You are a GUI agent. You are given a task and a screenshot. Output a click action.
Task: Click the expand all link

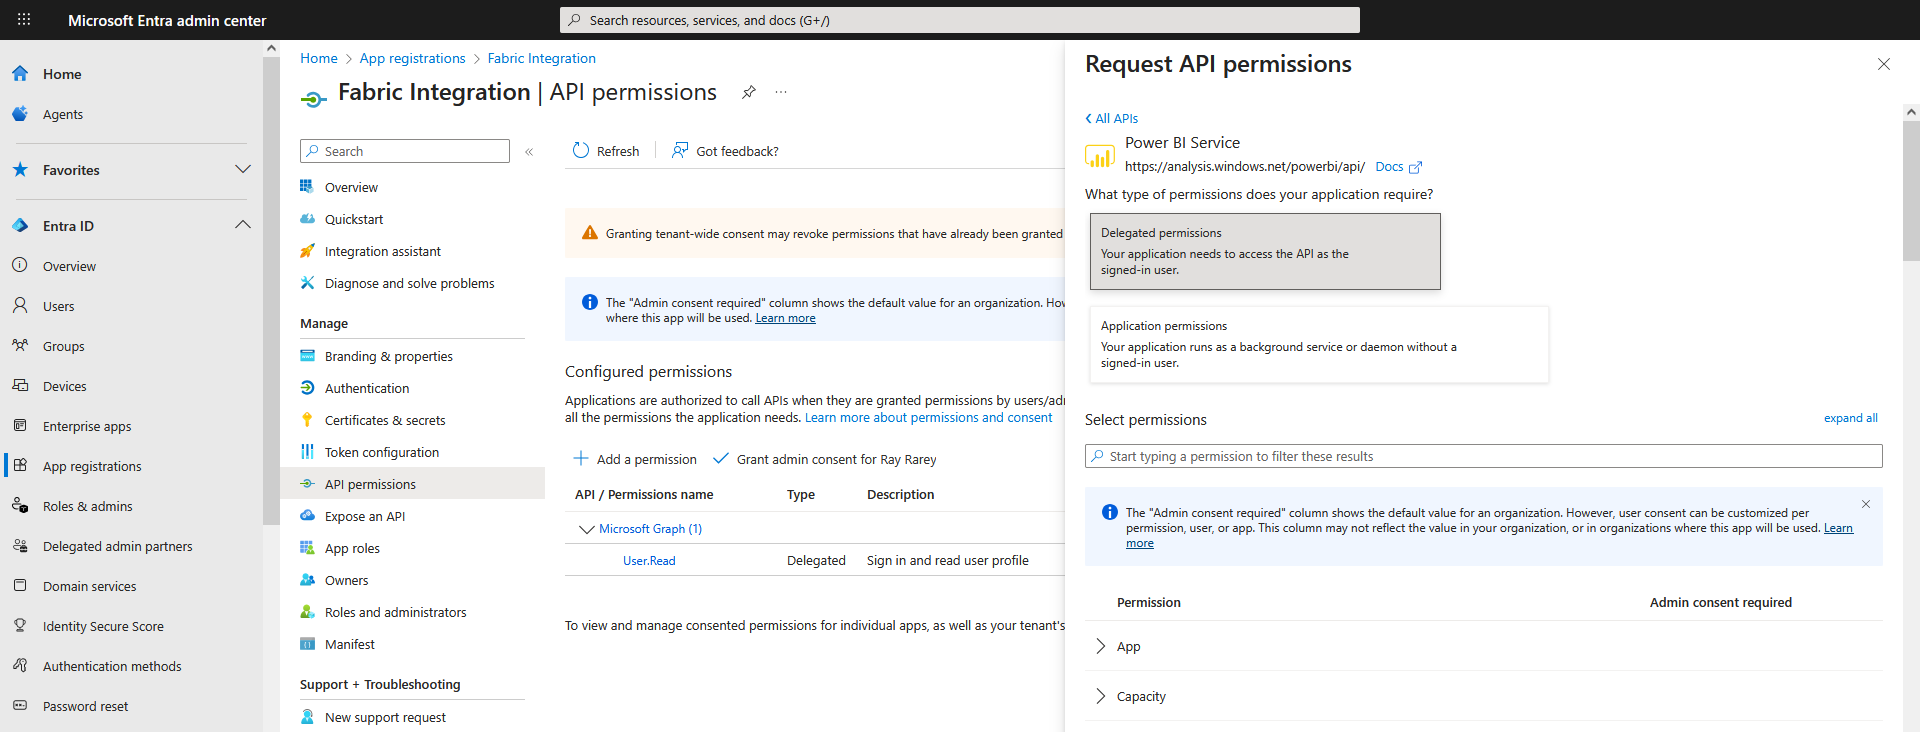tap(1850, 418)
